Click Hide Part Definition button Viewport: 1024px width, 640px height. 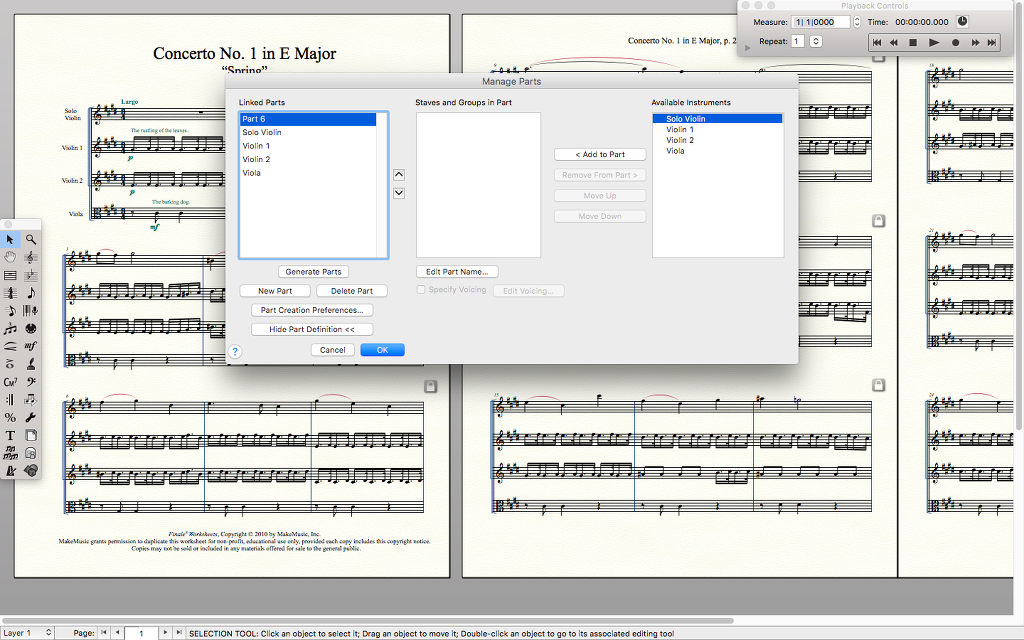[x=313, y=329]
